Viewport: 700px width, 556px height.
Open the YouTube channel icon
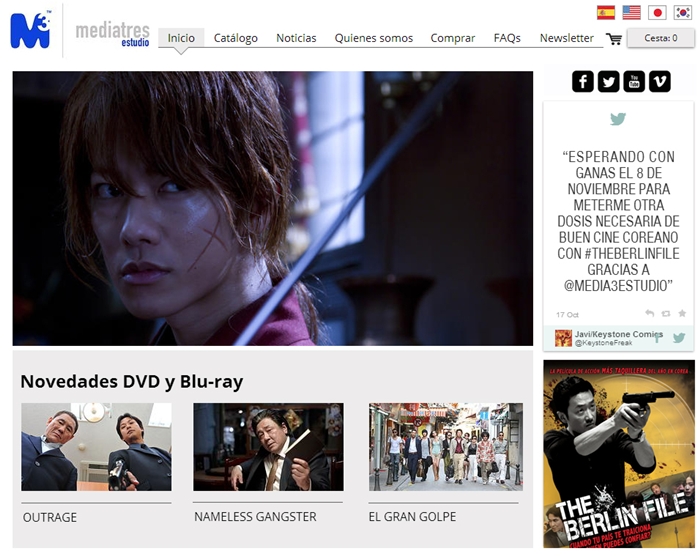tap(634, 81)
